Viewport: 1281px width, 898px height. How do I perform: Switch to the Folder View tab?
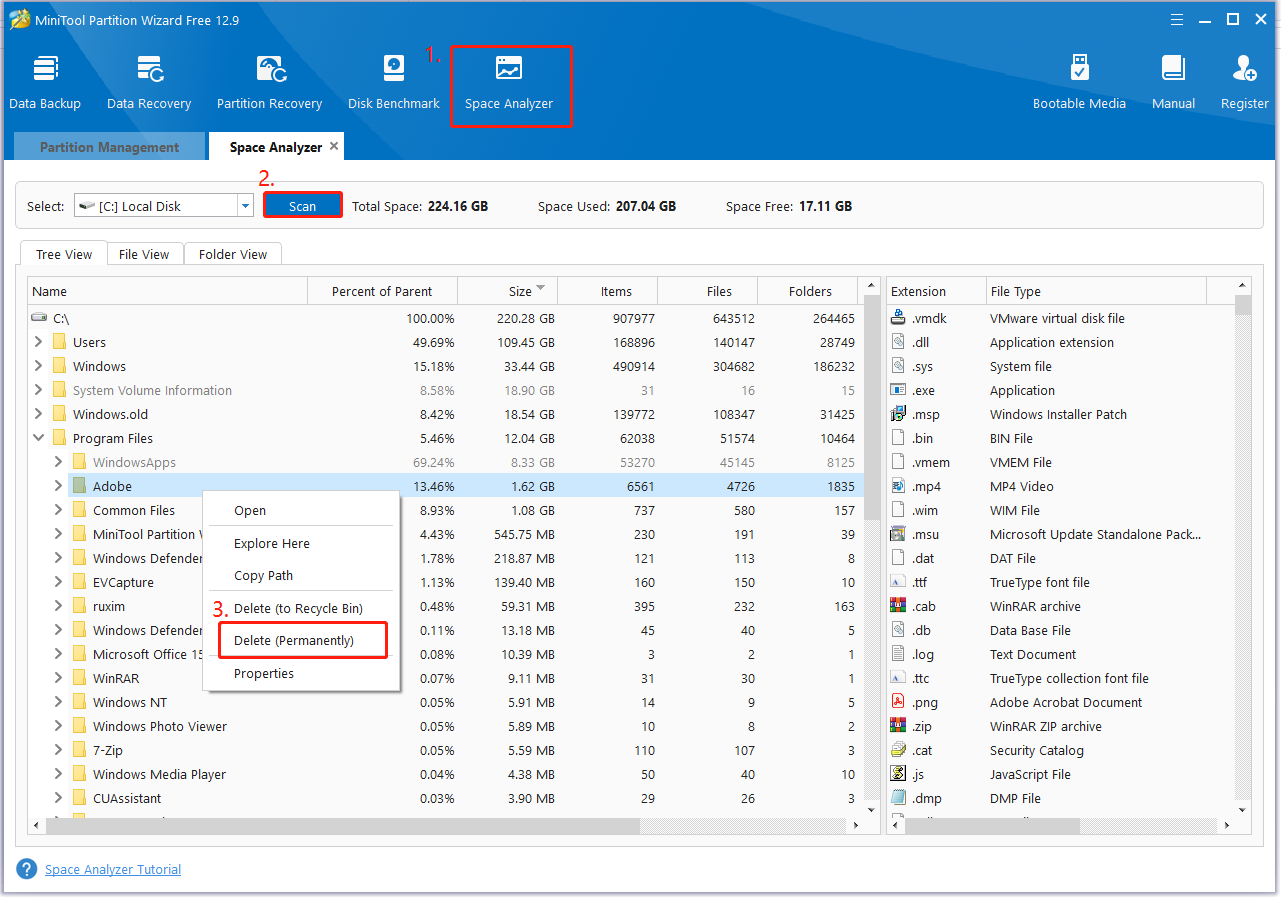pyautogui.click(x=233, y=254)
